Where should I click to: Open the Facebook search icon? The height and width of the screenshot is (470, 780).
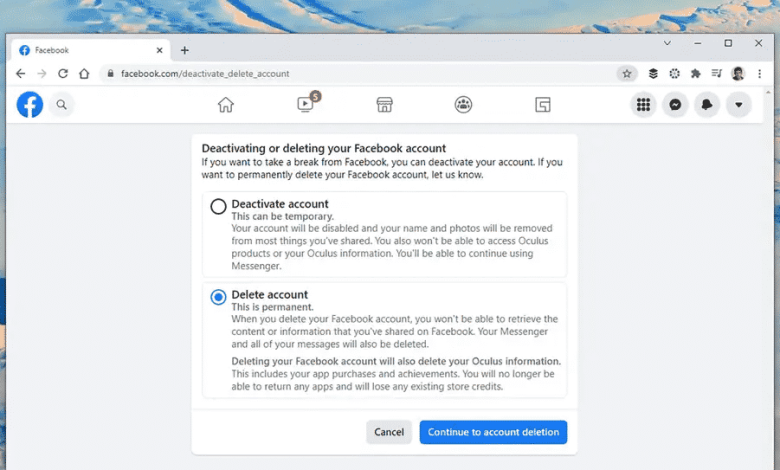62,104
